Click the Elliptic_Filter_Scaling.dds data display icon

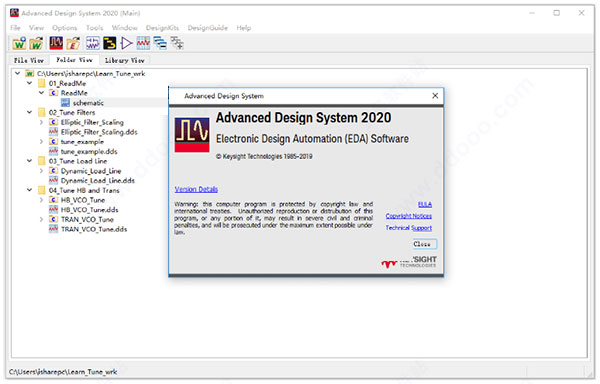pos(54,132)
